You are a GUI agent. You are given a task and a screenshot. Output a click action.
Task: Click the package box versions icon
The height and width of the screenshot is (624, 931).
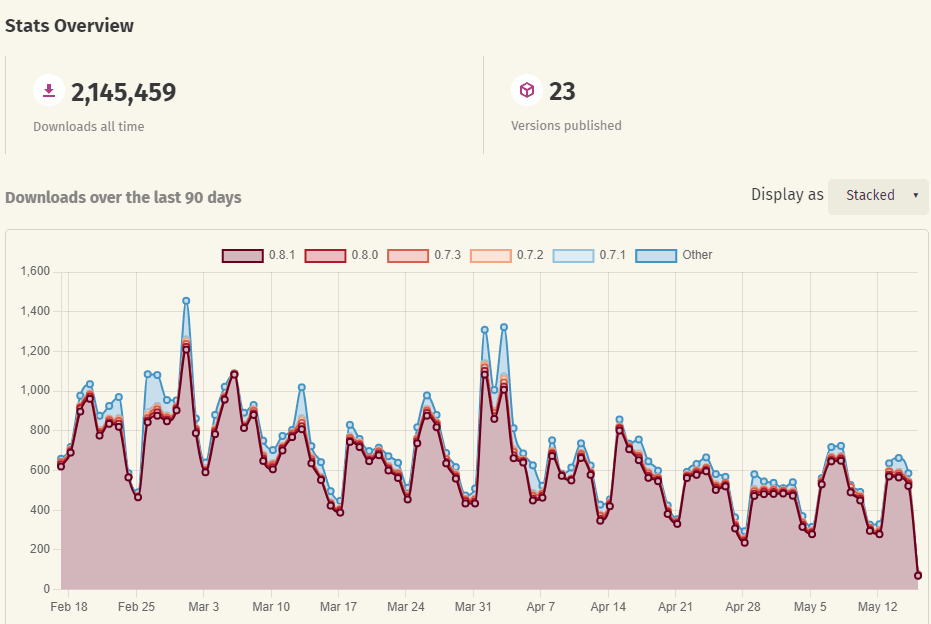(527, 90)
